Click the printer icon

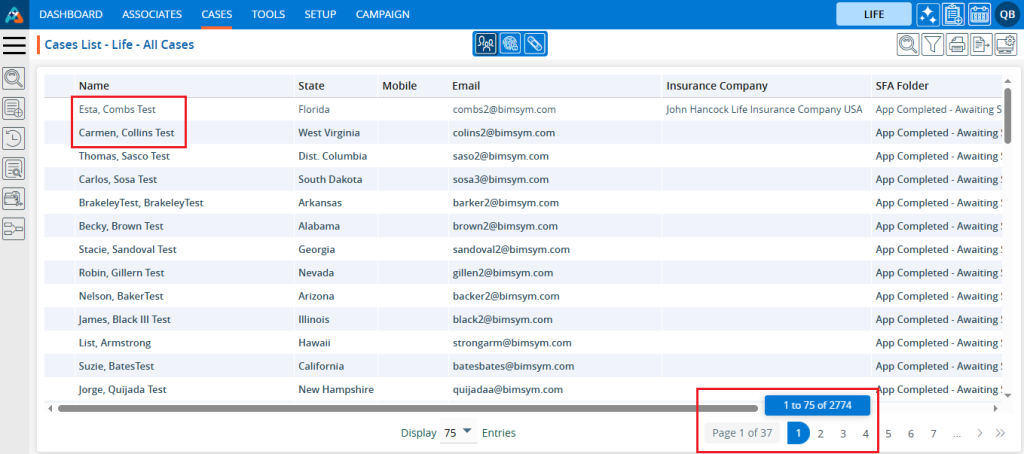(x=956, y=44)
